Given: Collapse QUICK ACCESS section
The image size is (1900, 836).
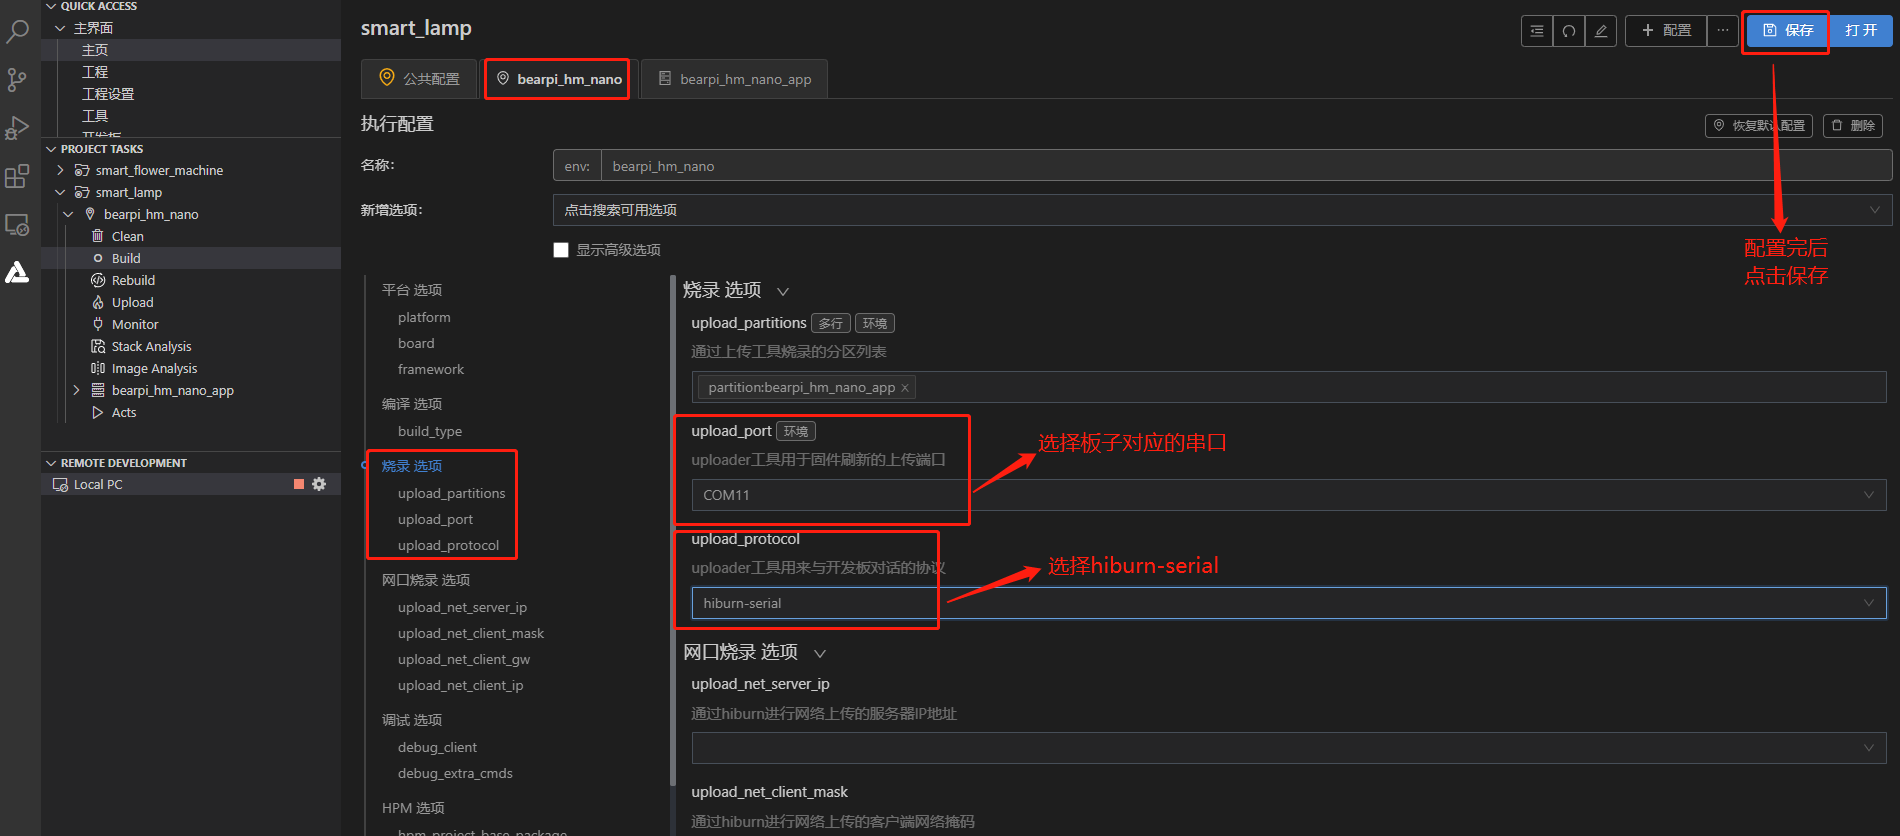Looking at the screenshot, I should click(x=51, y=6).
